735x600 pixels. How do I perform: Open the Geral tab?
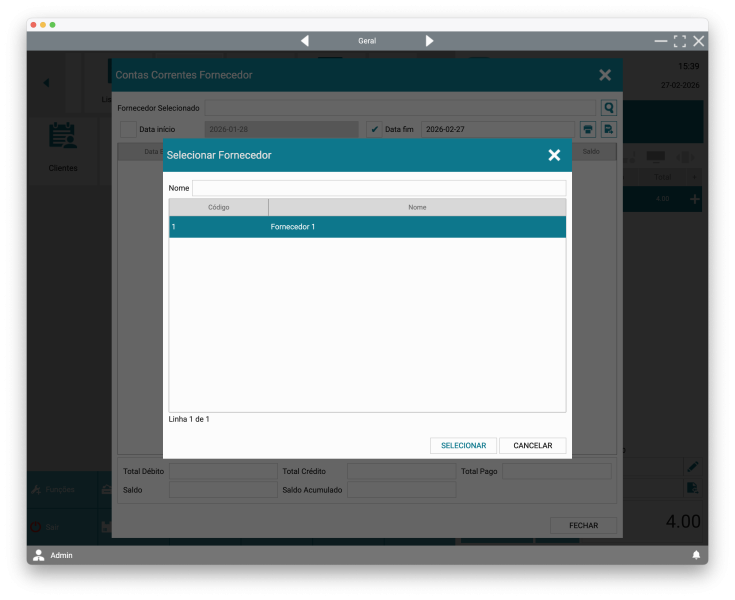click(x=367, y=41)
